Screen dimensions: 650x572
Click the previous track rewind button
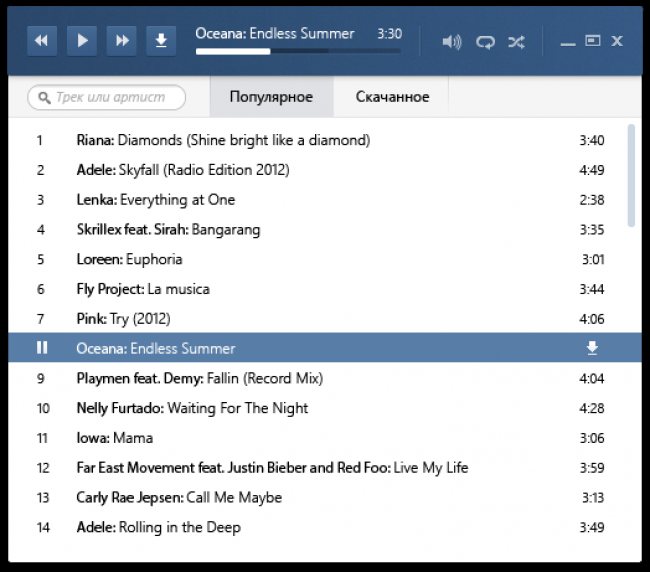pos(42,41)
